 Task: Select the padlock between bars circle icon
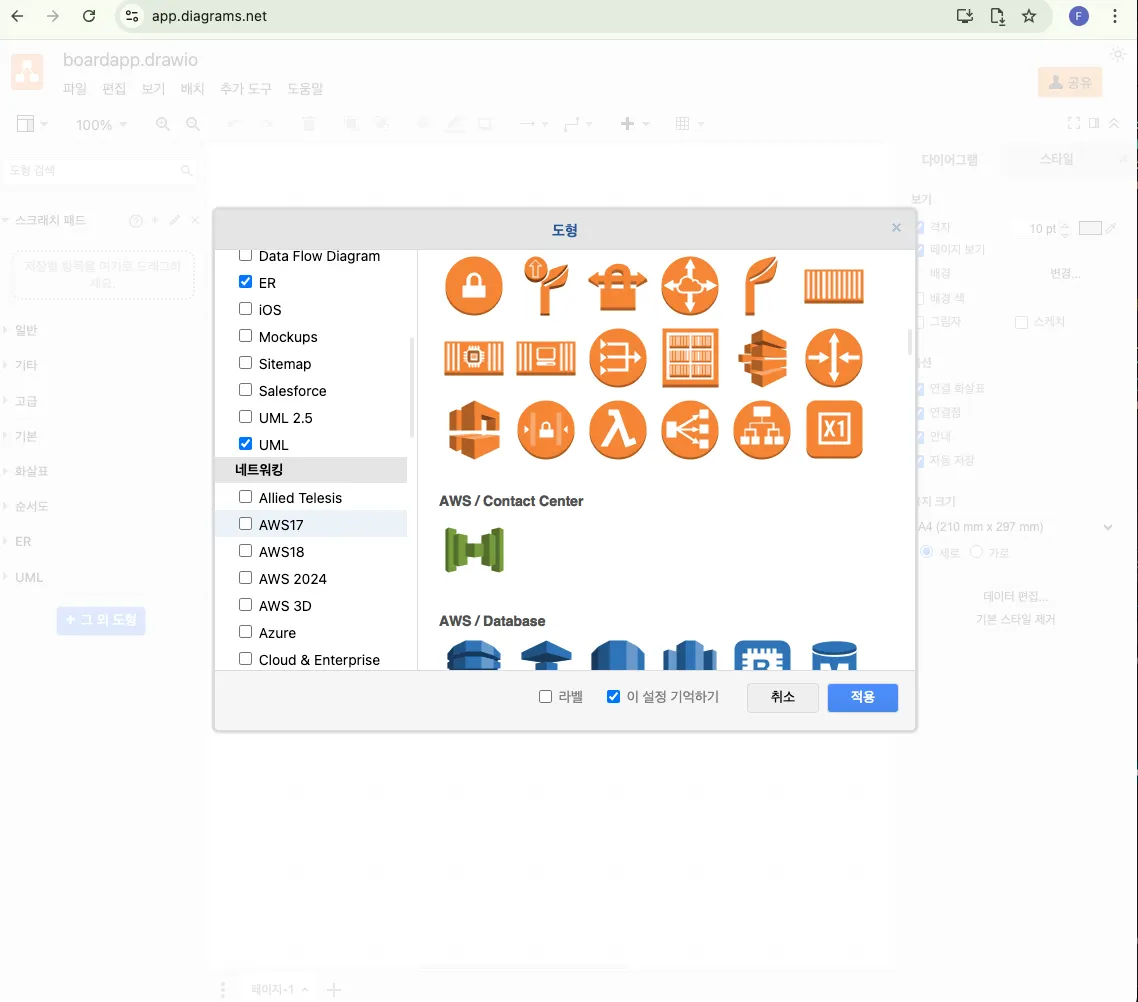(546, 430)
